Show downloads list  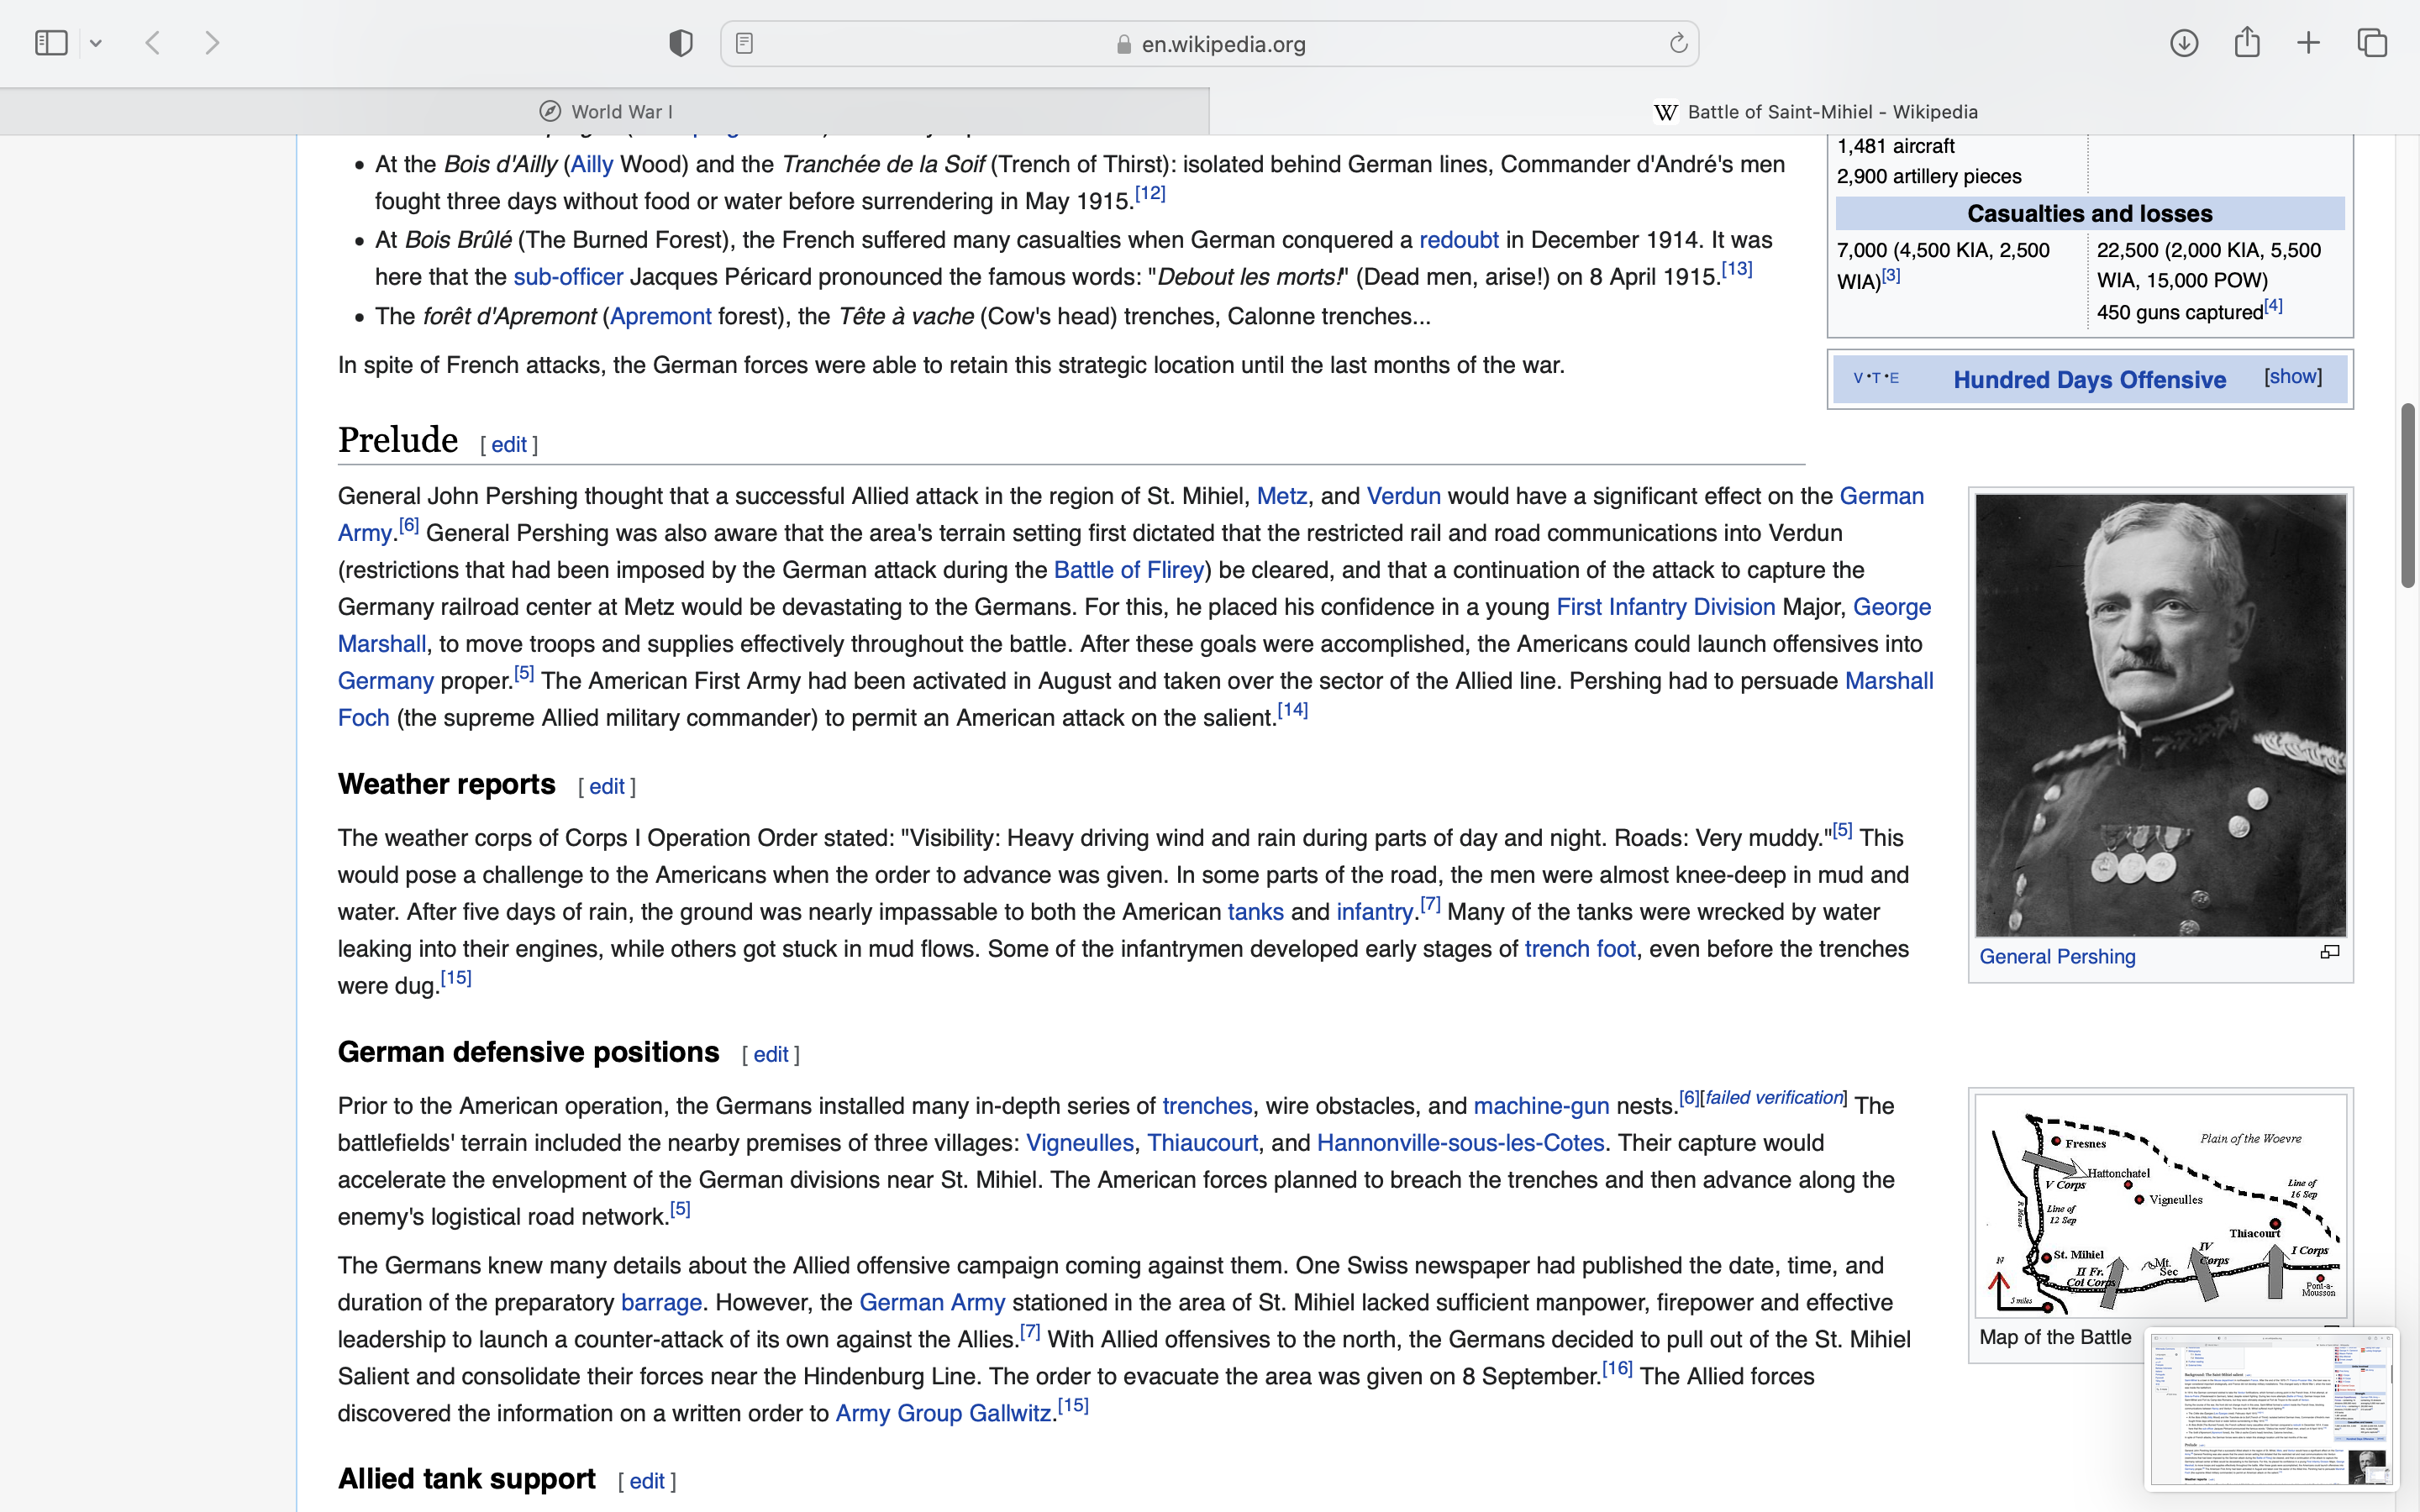(x=2184, y=43)
